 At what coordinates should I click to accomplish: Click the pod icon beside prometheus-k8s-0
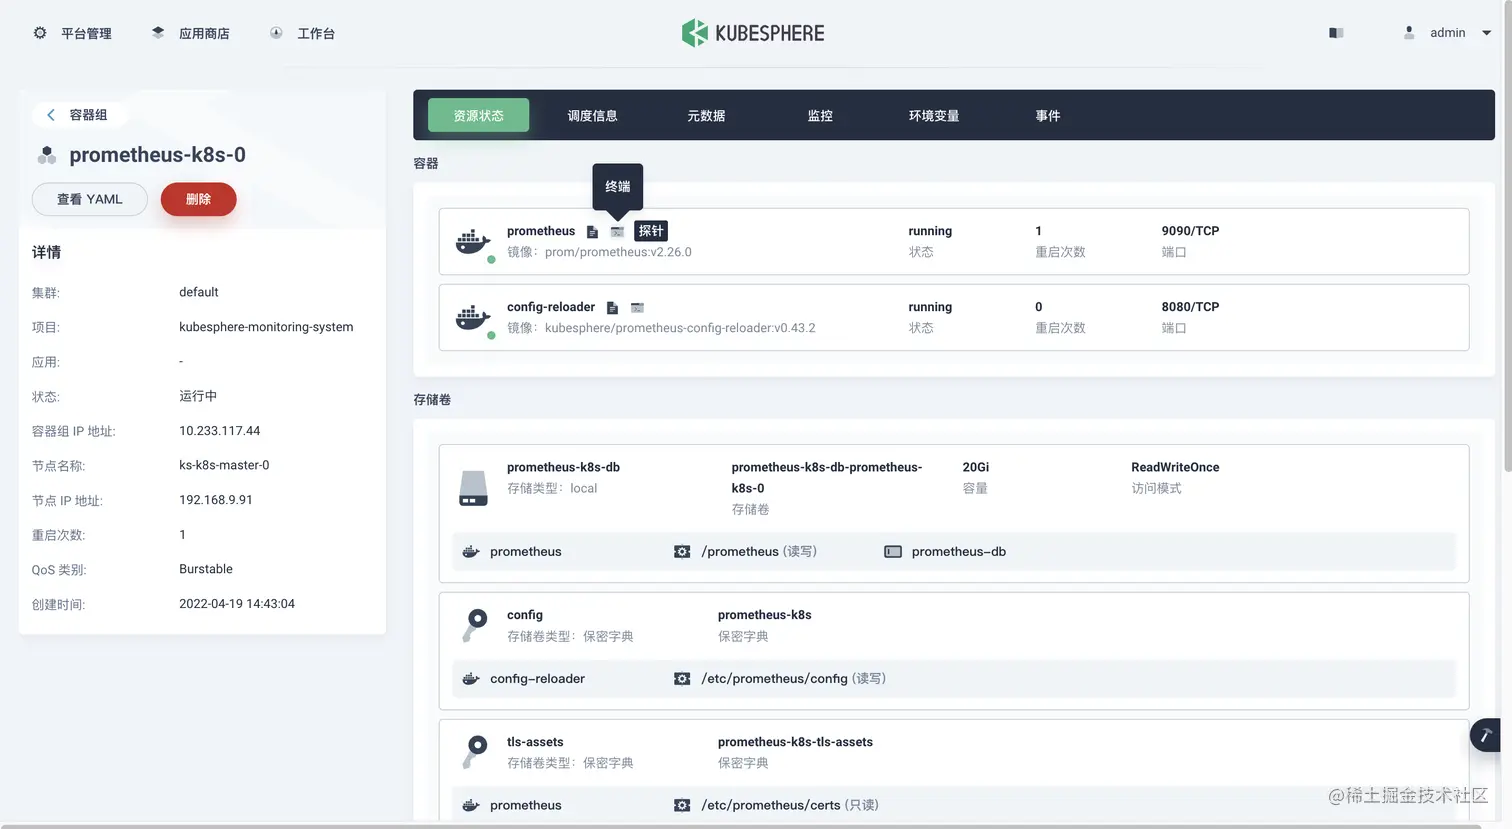coord(47,155)
